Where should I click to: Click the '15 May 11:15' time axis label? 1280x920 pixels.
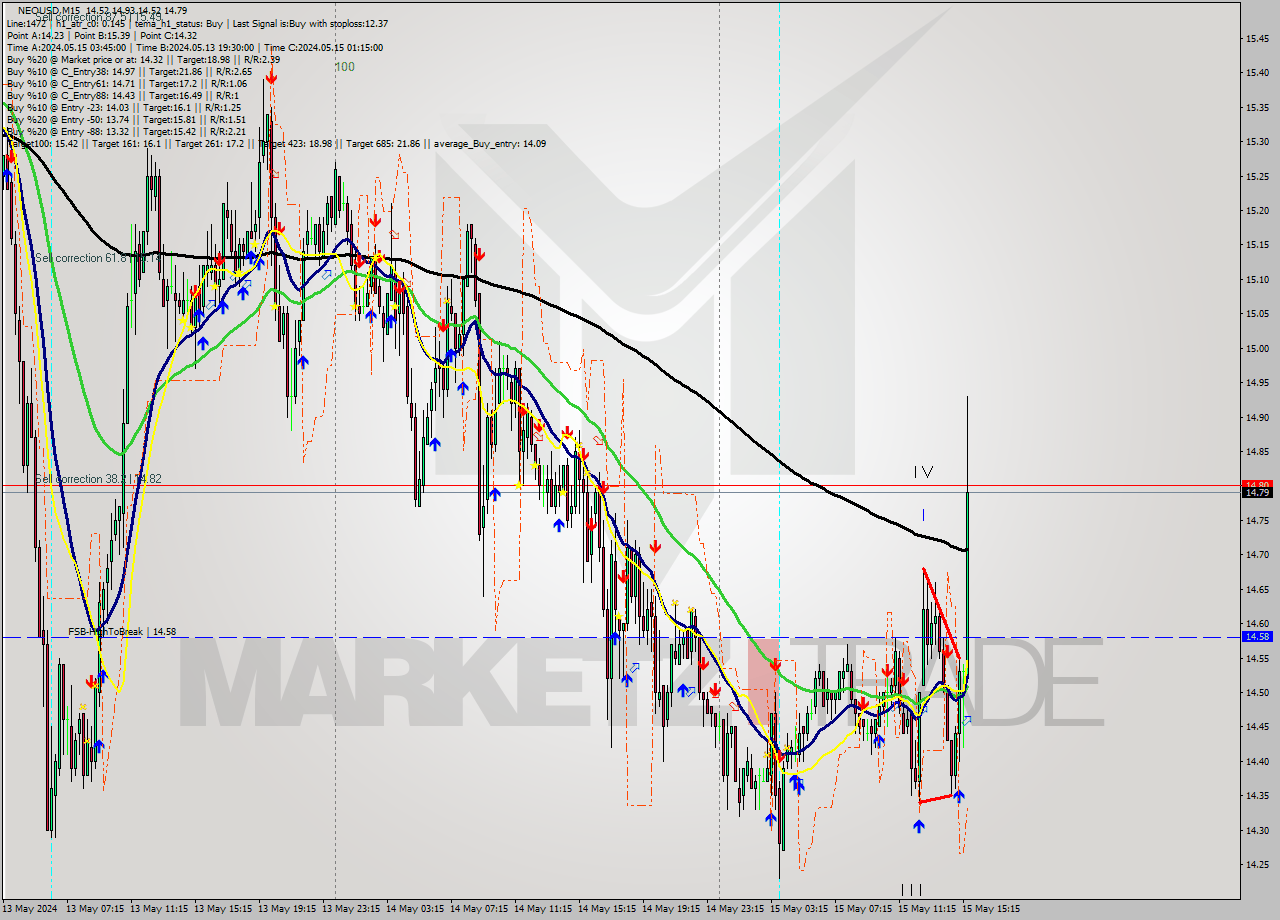(x=927, y=909)
